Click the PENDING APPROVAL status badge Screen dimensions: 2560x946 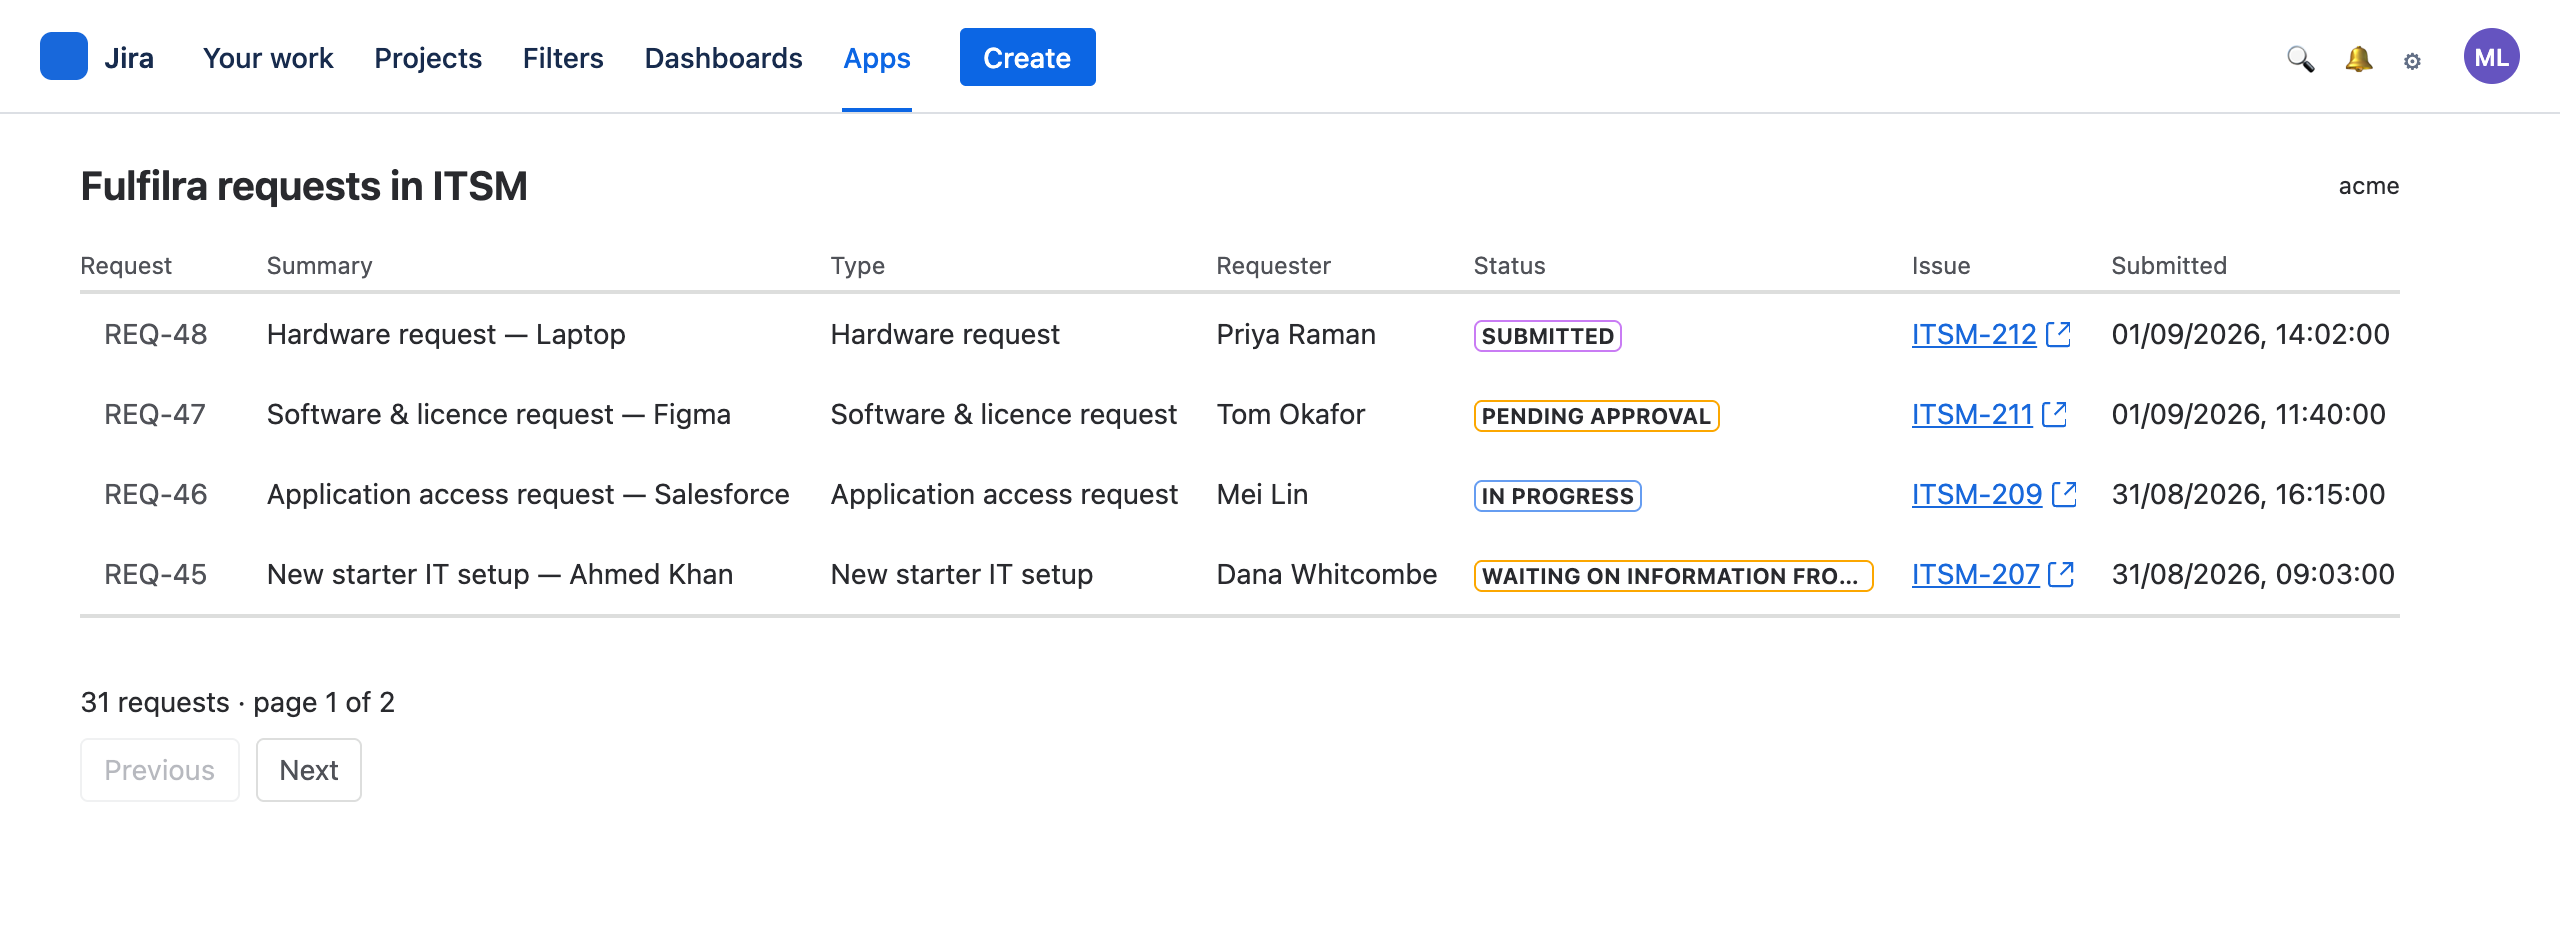[1597, 416]
